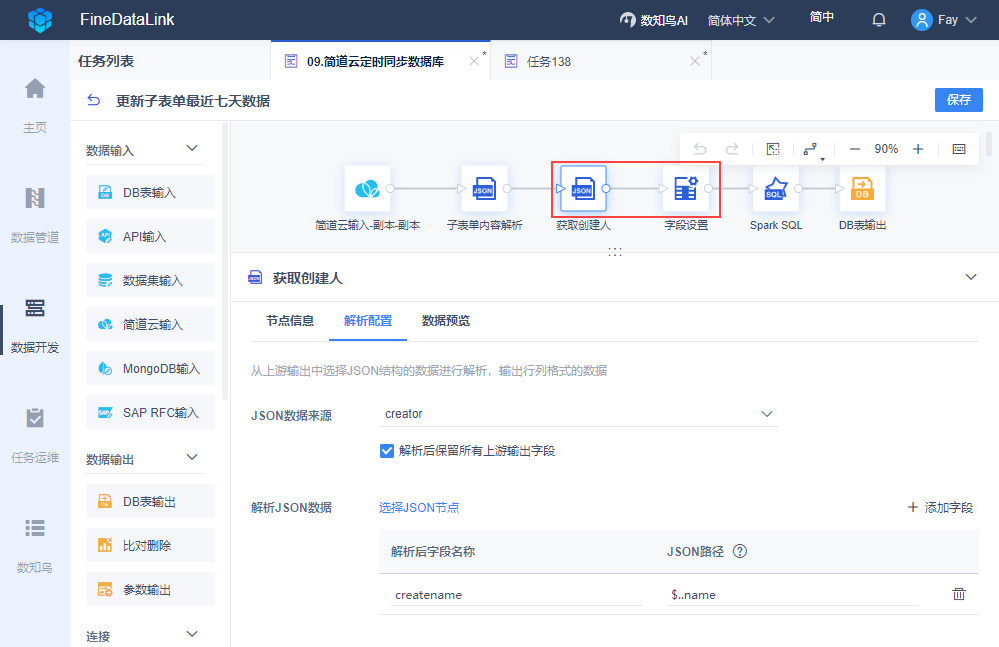Close the 09.简道云定时同步数据库 tab

(473, 61)
